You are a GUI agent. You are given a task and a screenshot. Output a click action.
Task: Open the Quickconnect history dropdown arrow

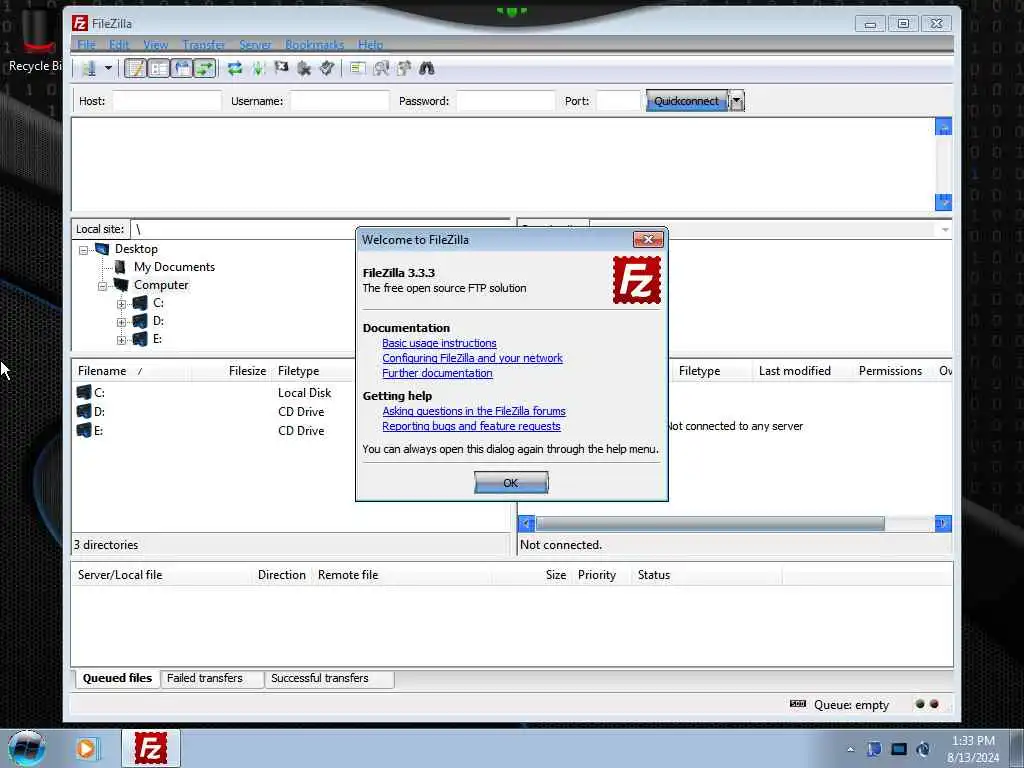tap(737, 101)
